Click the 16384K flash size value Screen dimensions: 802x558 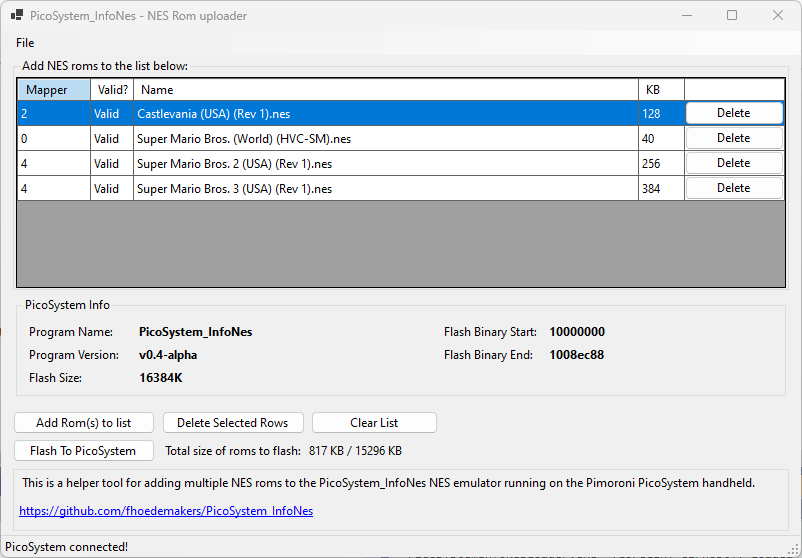[161, 378]
